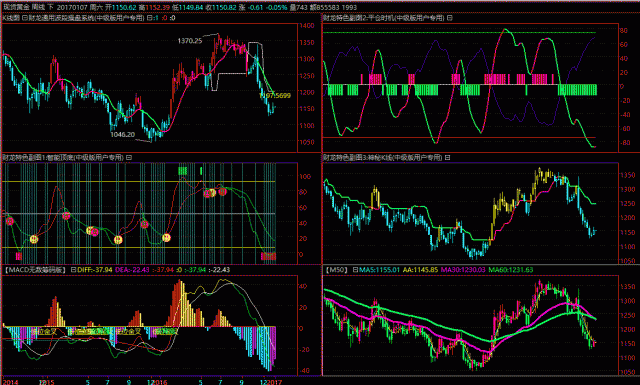Screen dimensions: 640x385
Task: Click the green signal block atop 智能顶底 chart
Action: [182, 171]
